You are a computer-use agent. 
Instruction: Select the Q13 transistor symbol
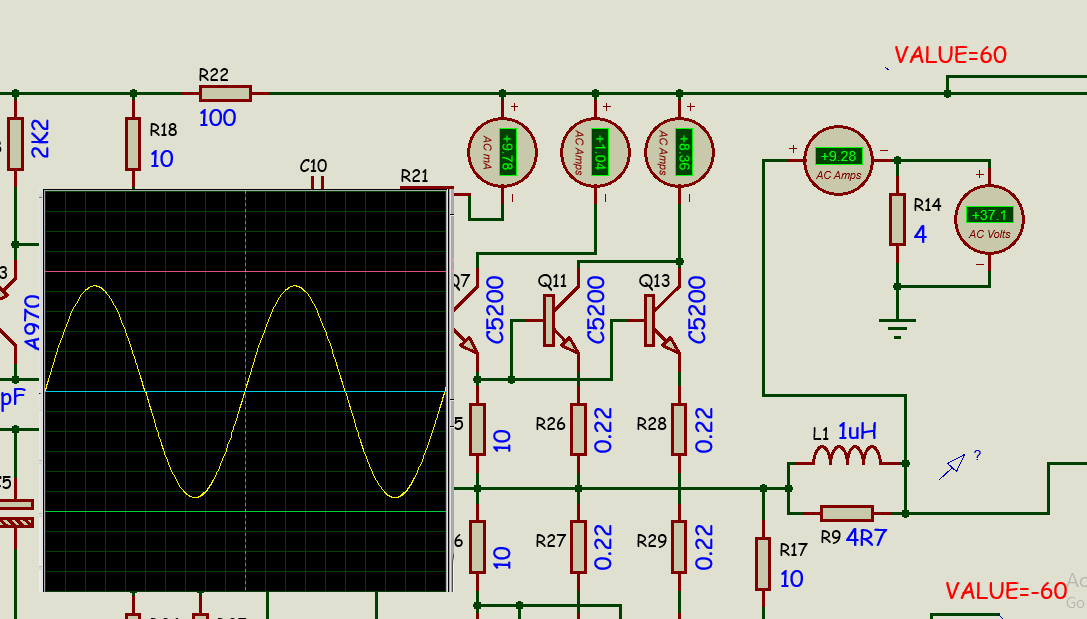point(661,320)
